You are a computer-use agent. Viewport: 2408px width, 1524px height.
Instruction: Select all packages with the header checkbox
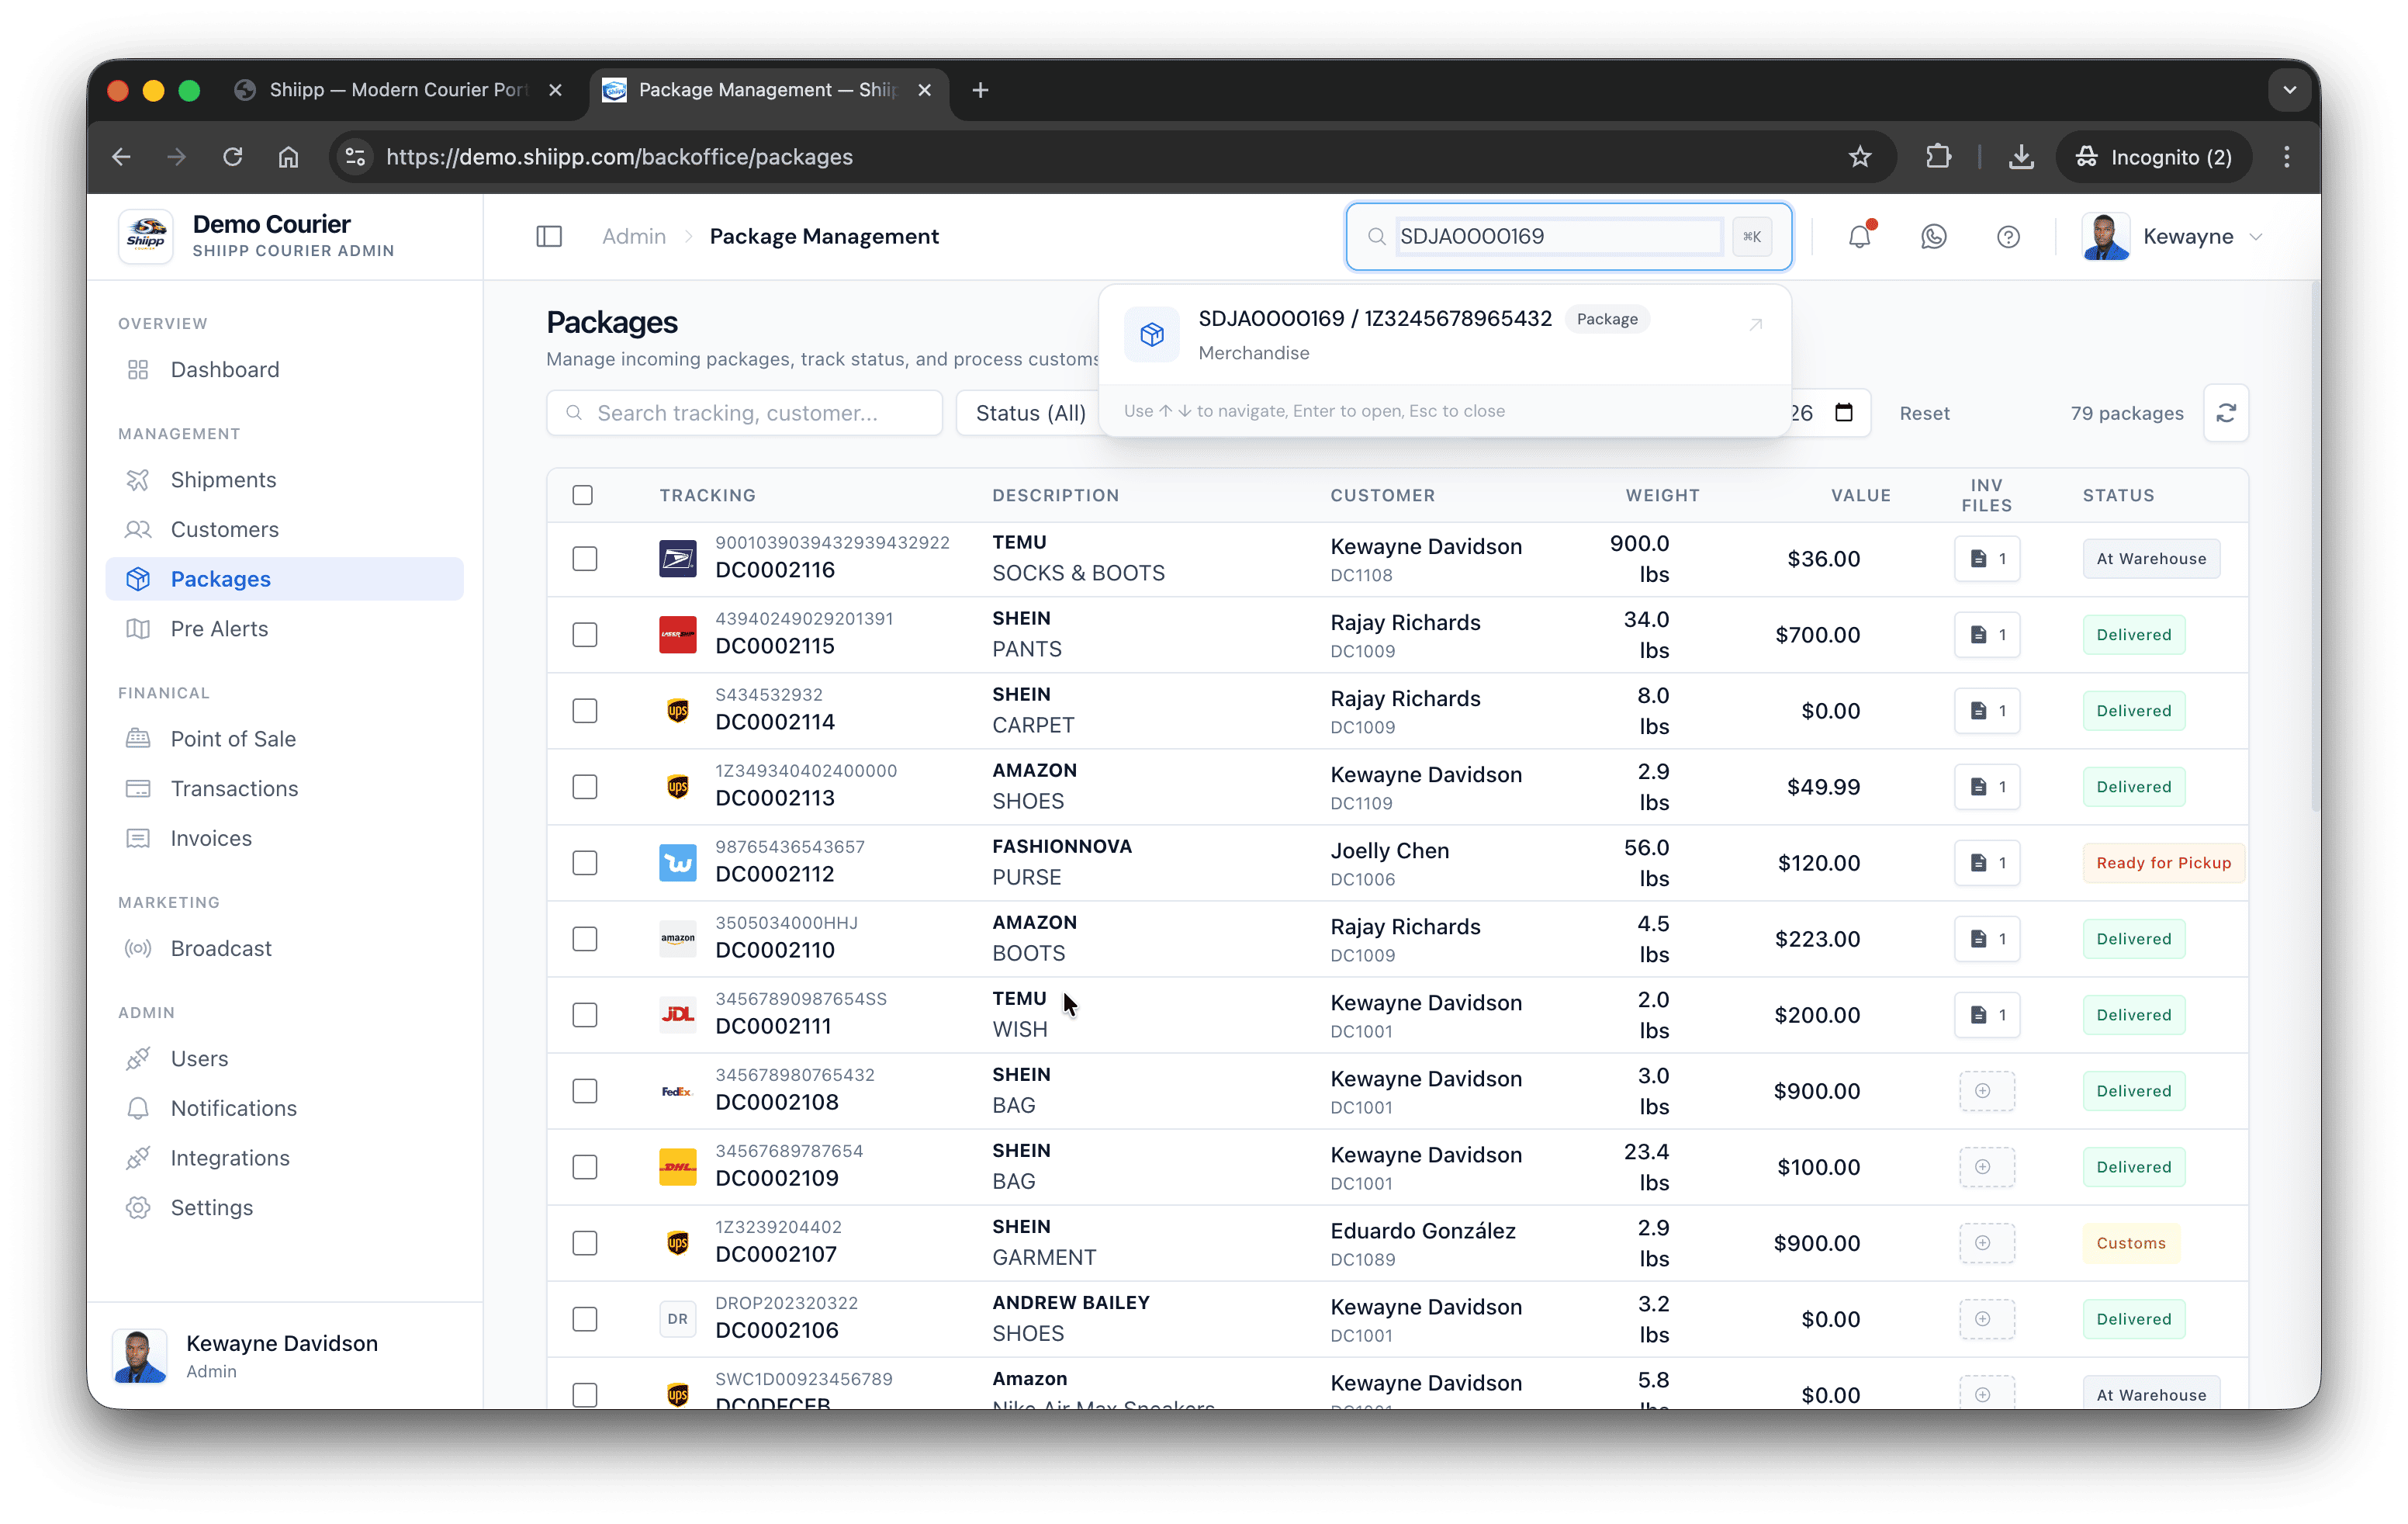click(583, 494)
